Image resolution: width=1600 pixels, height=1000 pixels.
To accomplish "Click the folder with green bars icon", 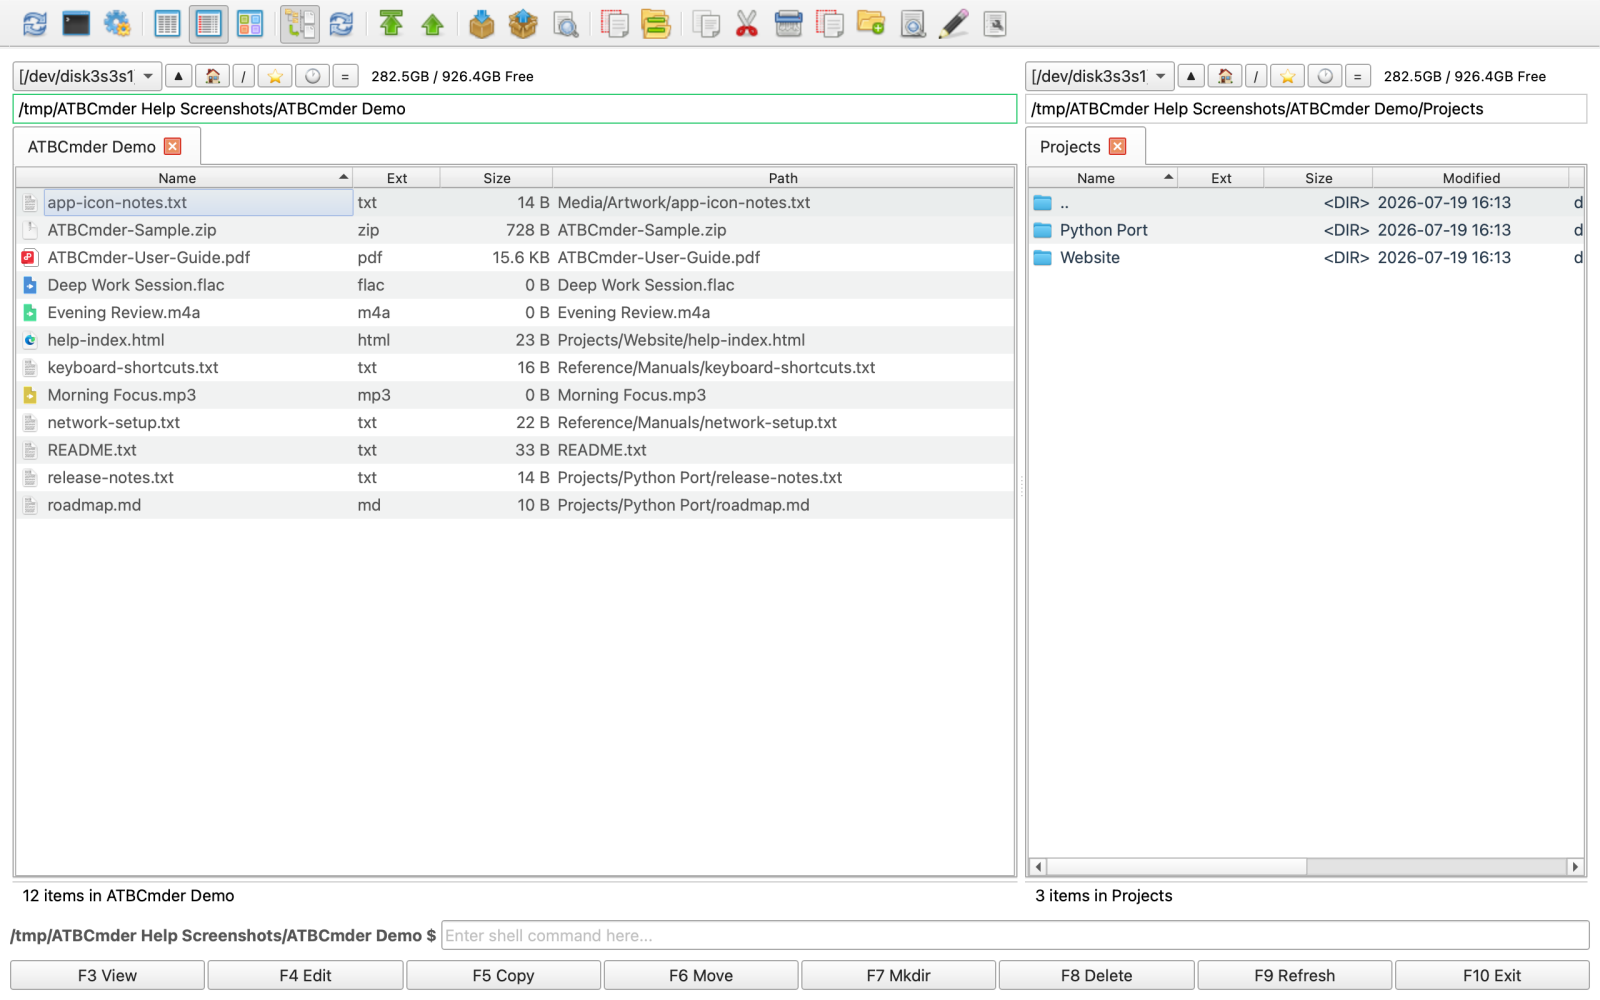I will (x=656, y=24).
